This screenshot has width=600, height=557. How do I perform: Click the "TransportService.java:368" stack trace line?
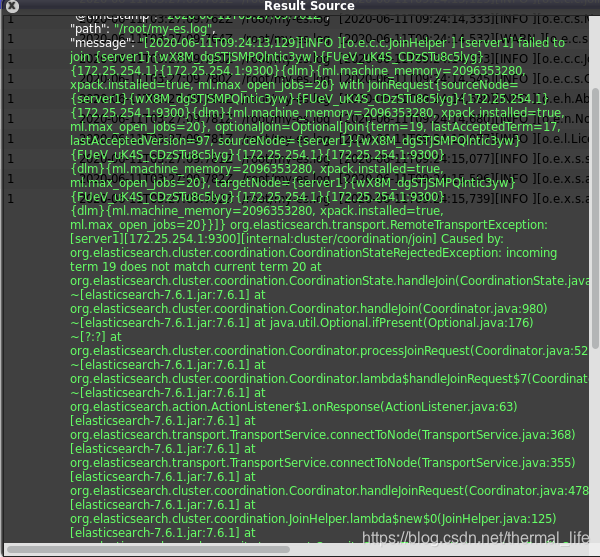pos(323,435)
